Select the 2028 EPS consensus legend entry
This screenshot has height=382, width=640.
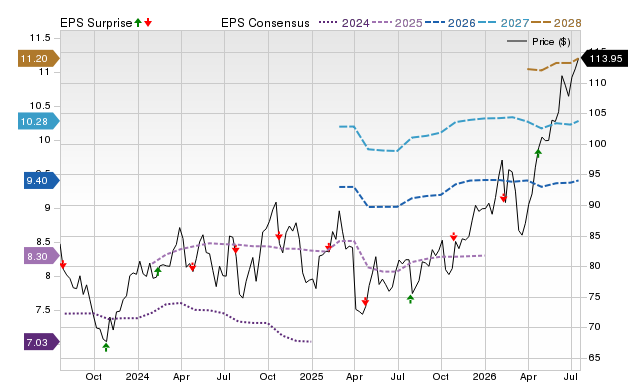556,23
